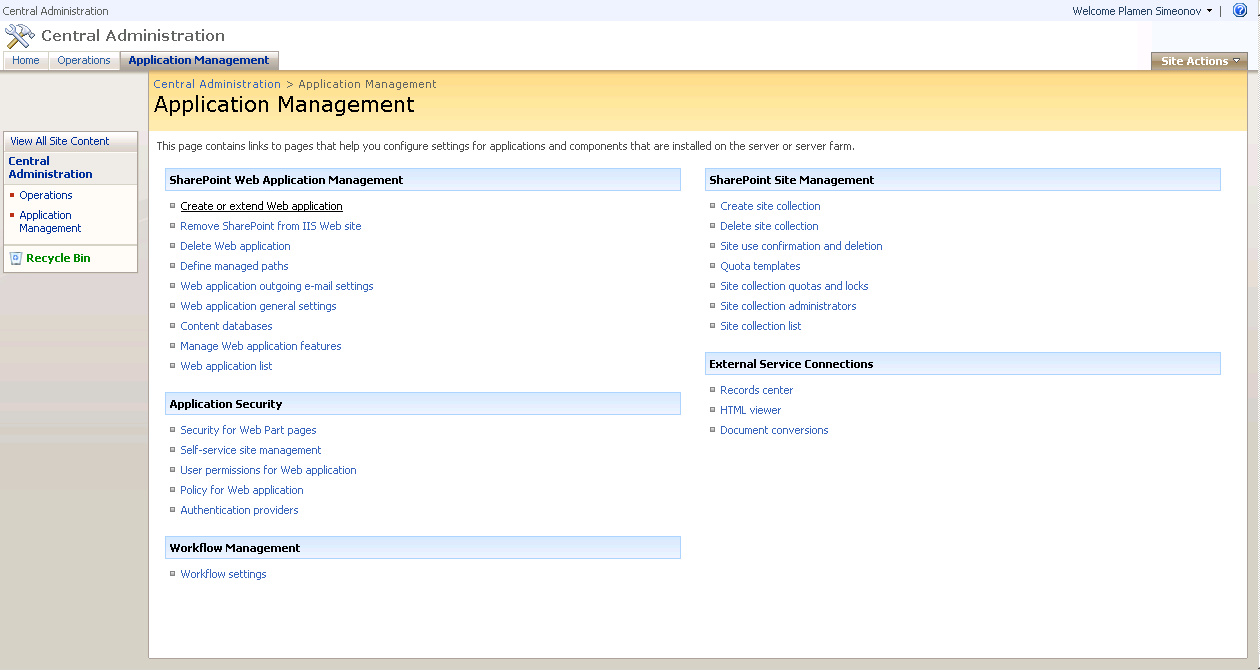The height and width of the screenshot is (670, 1260).
Task: Expand the Site Actions menu
Action: click(1200, 61)
